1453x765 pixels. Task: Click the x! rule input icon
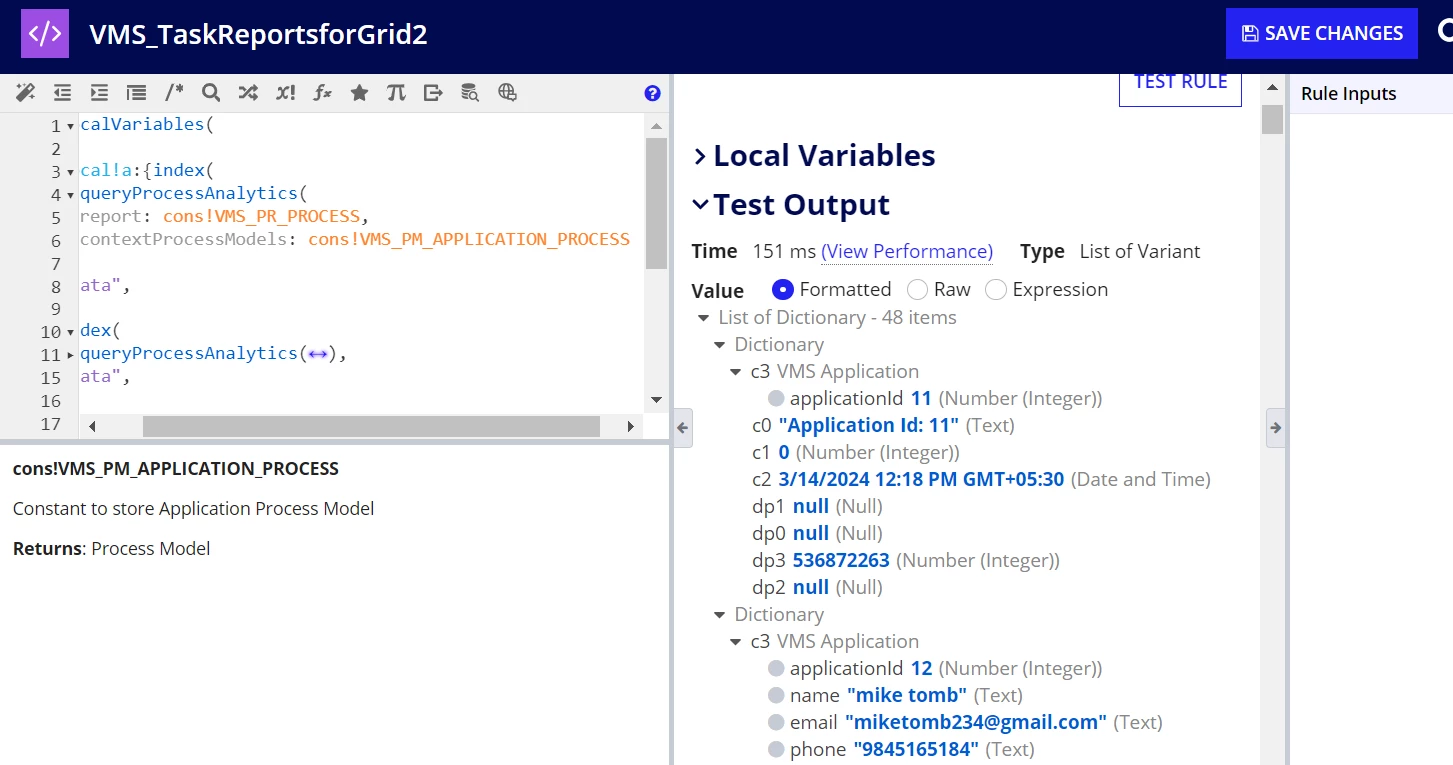pyautogui.click(x=285, y=93)
